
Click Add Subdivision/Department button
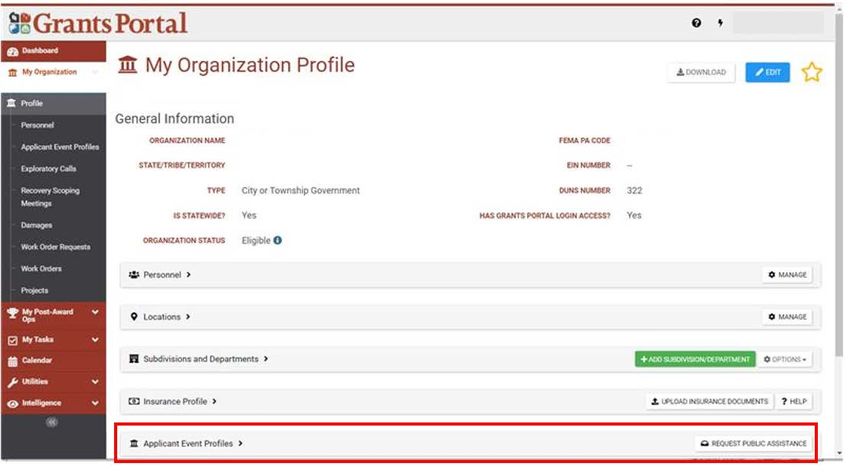pyautogui.click(x=695, y=359)
